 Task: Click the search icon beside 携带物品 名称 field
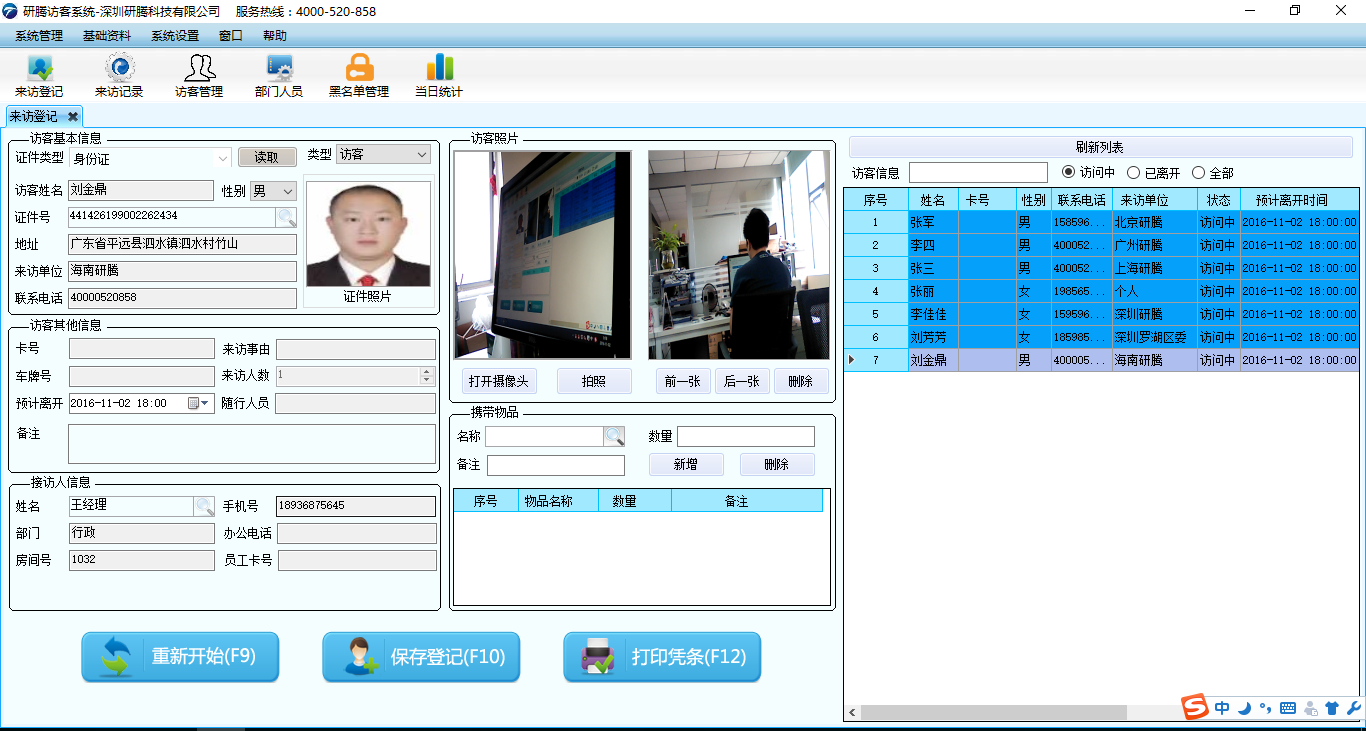[x=614, y=436]
